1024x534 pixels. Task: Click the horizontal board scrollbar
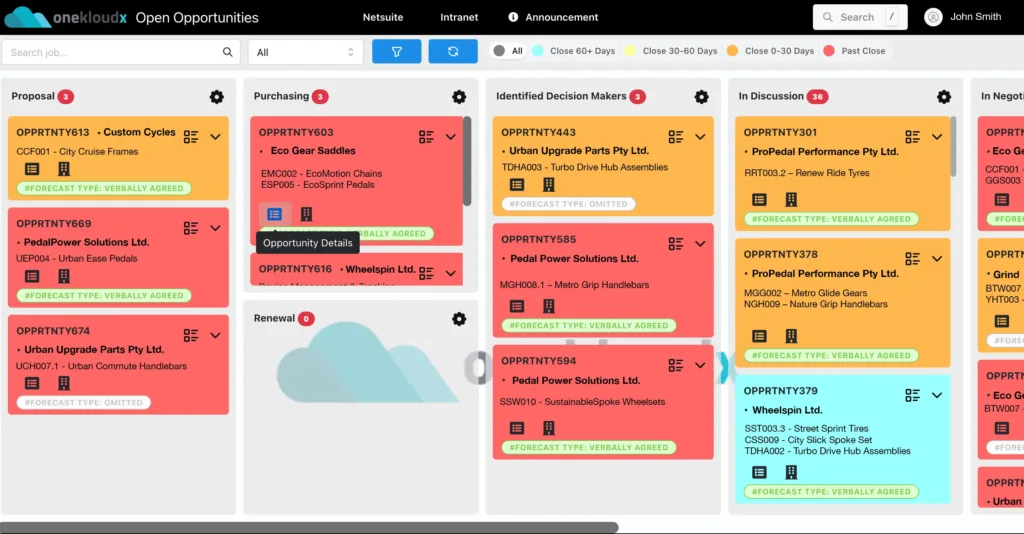click(x=309, y=527)
